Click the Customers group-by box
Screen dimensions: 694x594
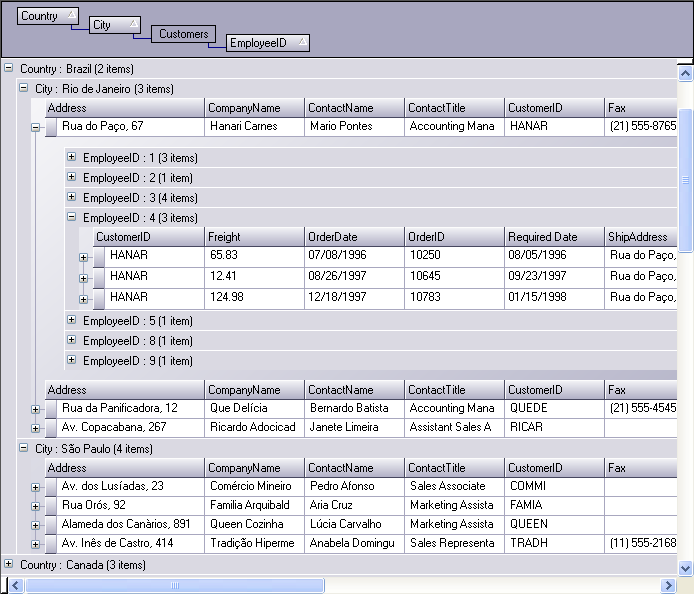coord(183,34)
